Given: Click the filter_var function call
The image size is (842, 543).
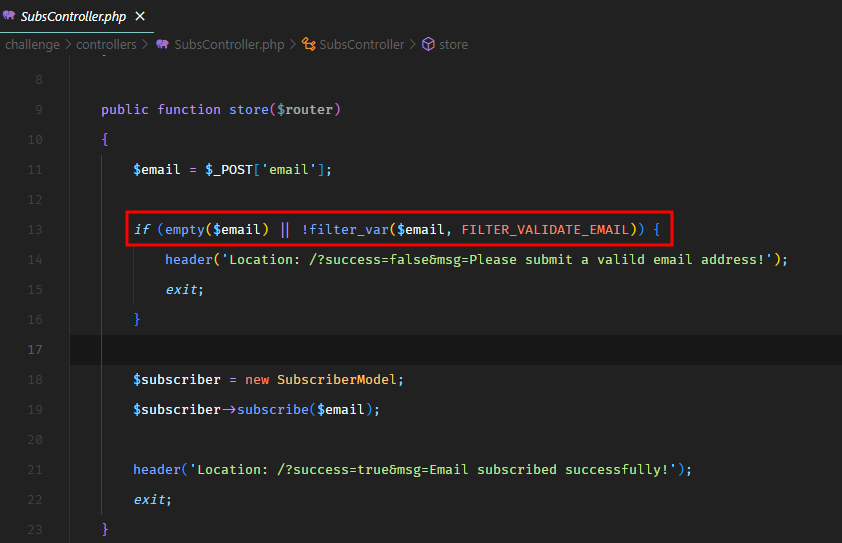Looking at the screenshot, I should 348,230.
